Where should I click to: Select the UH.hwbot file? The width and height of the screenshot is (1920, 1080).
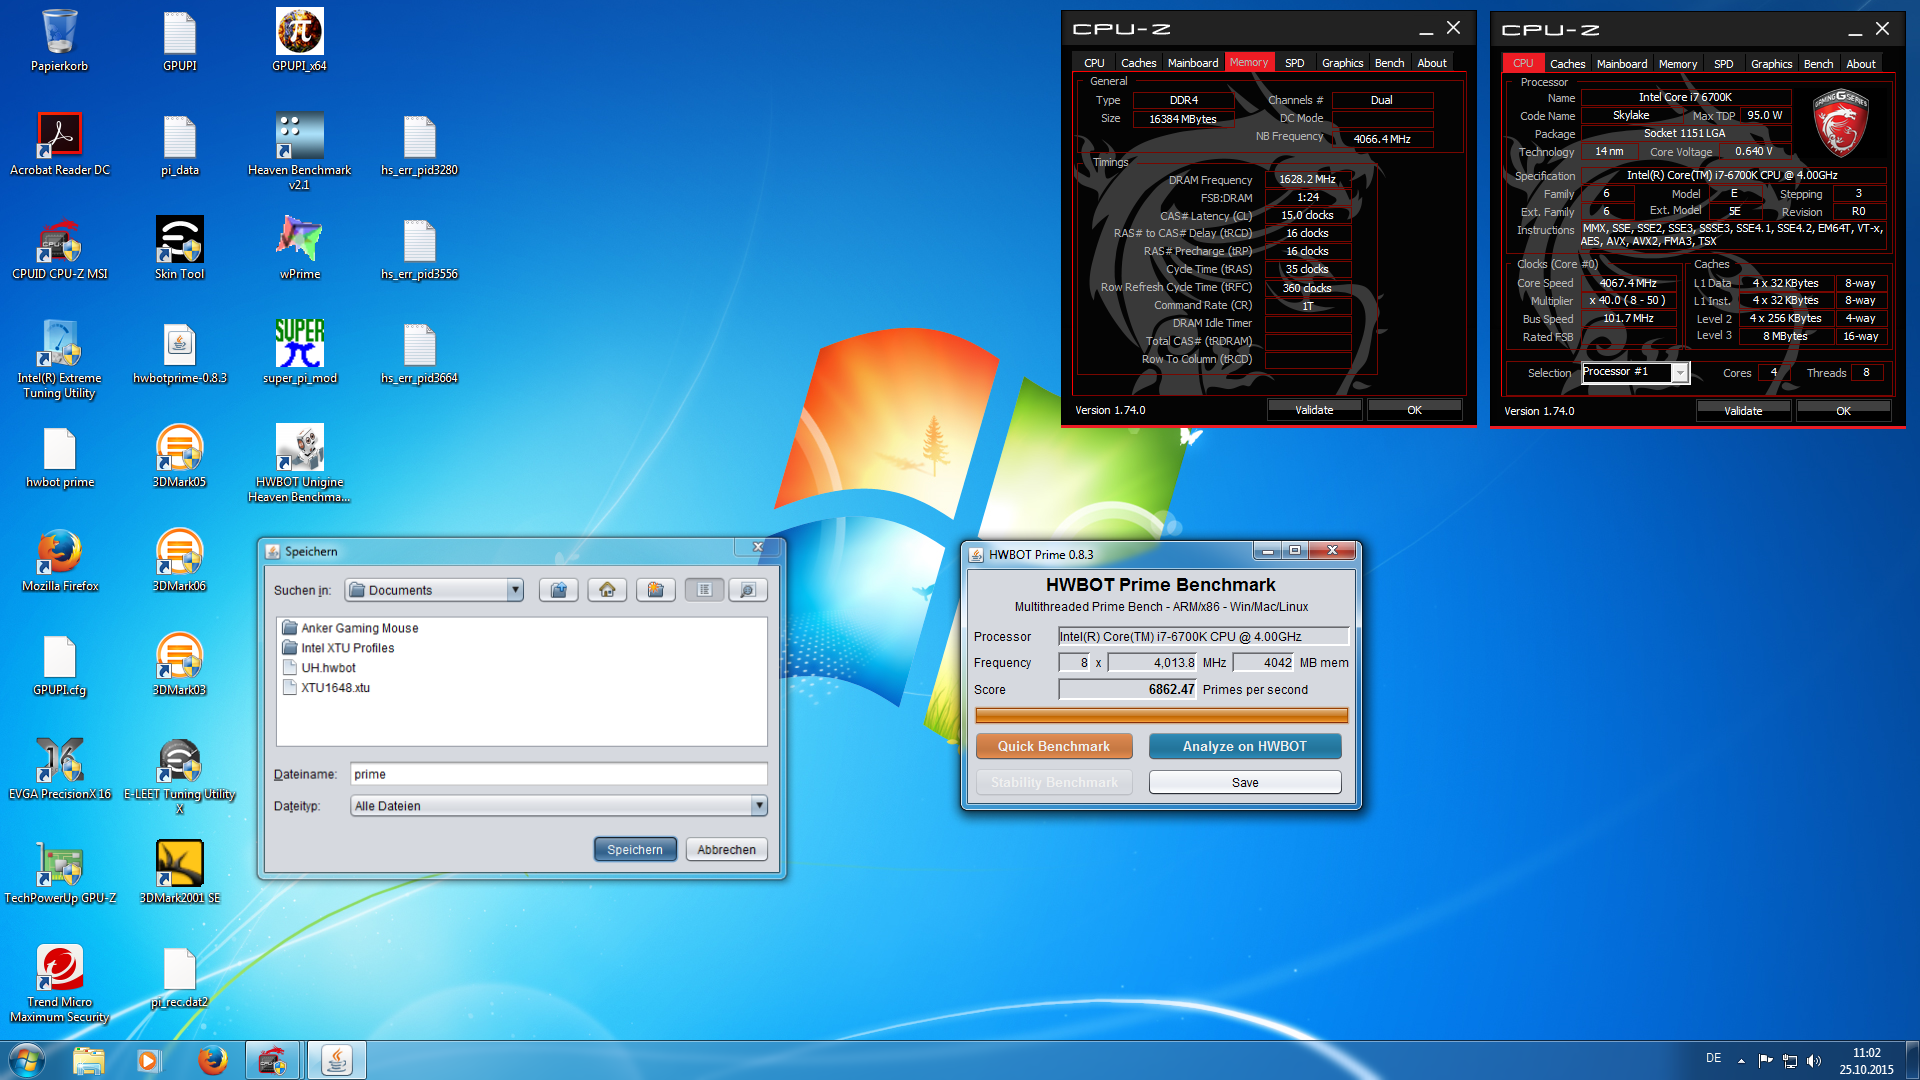pyautogui.click(x=319, y=668)
